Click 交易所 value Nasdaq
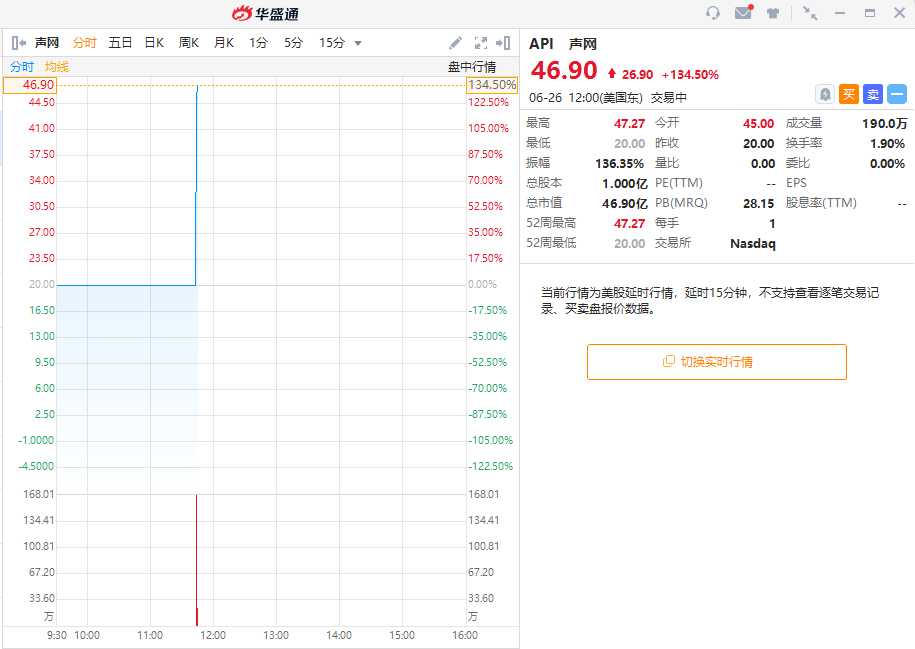Screen dimensions: 915x649 (753, 243)
